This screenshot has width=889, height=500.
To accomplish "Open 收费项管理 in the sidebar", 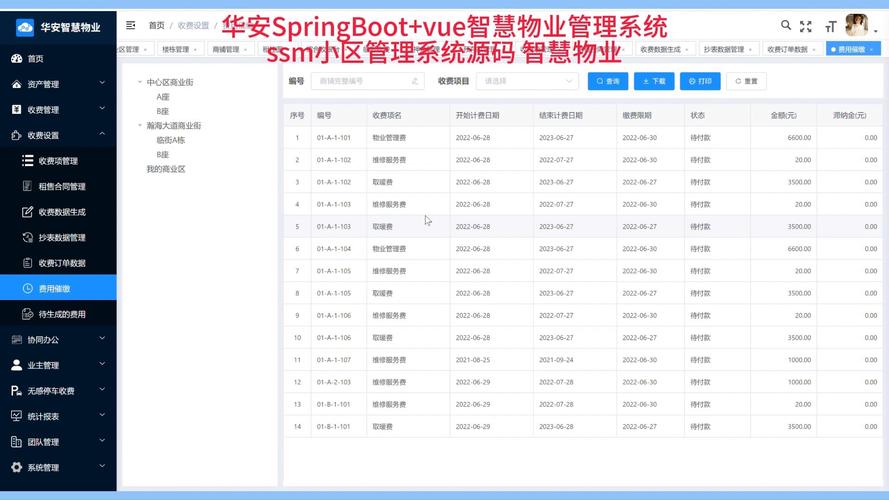I will tap(58, 161).
